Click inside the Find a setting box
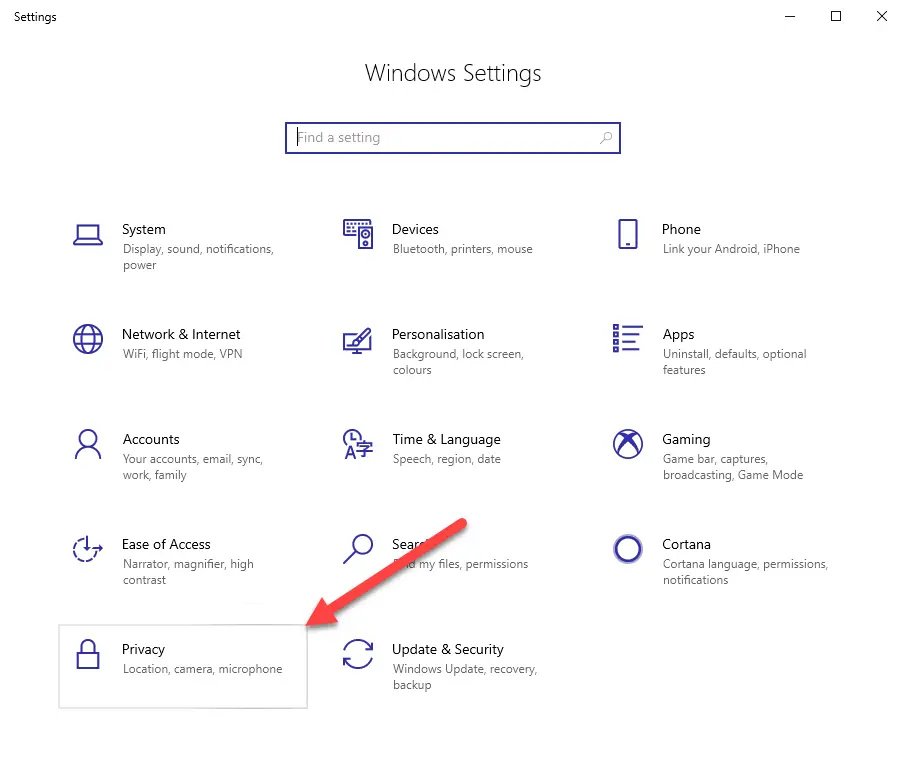Image resolution: width=905 pixels, height=763 pixels. (452, 137)
